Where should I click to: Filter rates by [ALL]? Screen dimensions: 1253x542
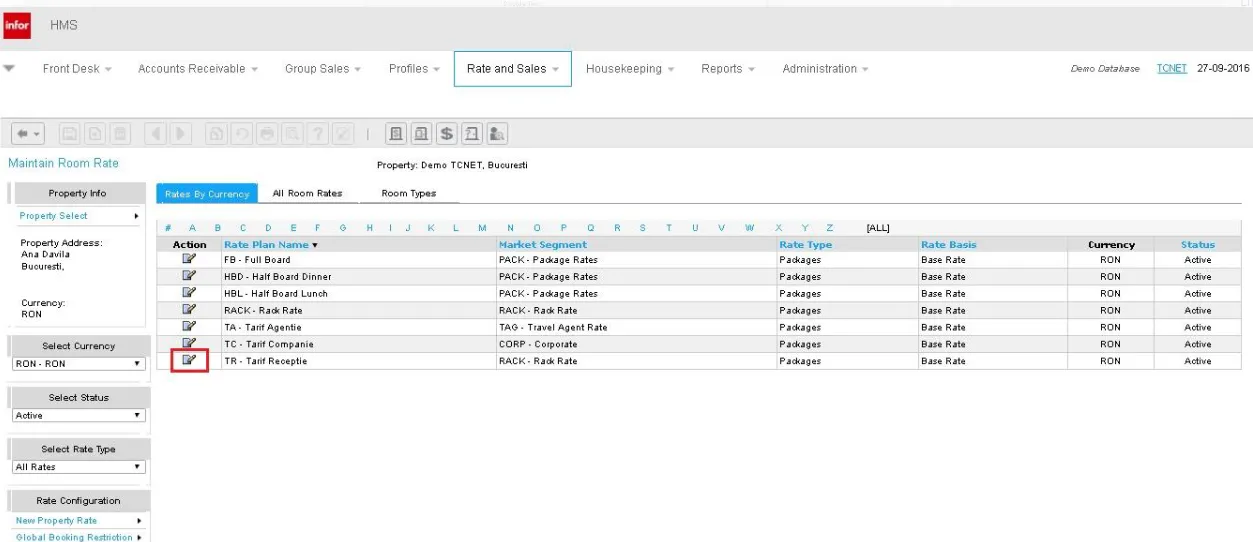coord(878,228)
